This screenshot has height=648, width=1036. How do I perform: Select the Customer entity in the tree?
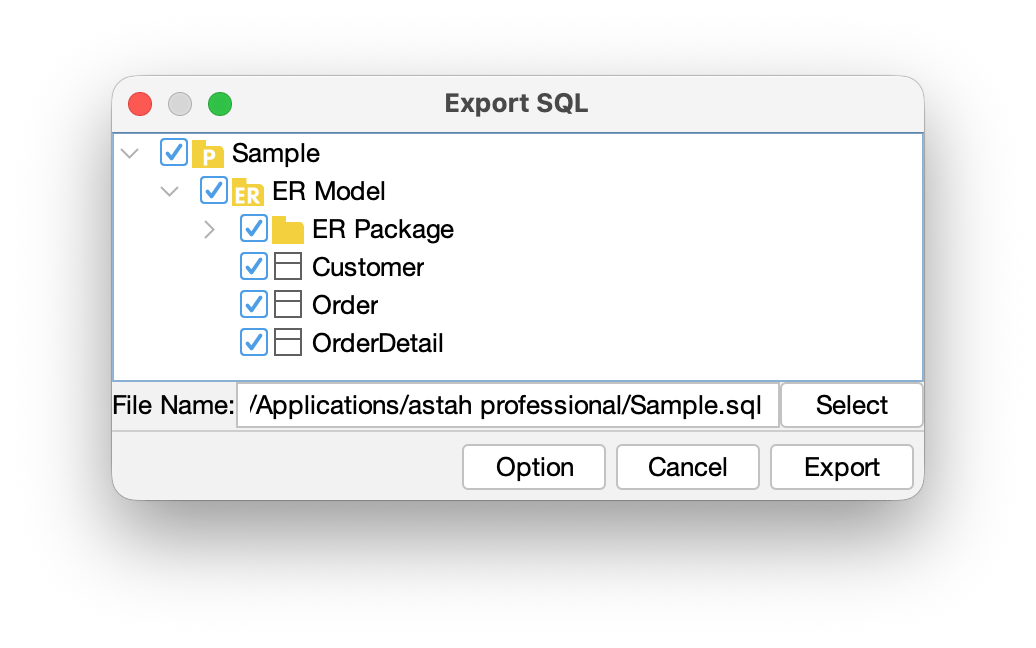pyautogui.click(x=368, y=267)
